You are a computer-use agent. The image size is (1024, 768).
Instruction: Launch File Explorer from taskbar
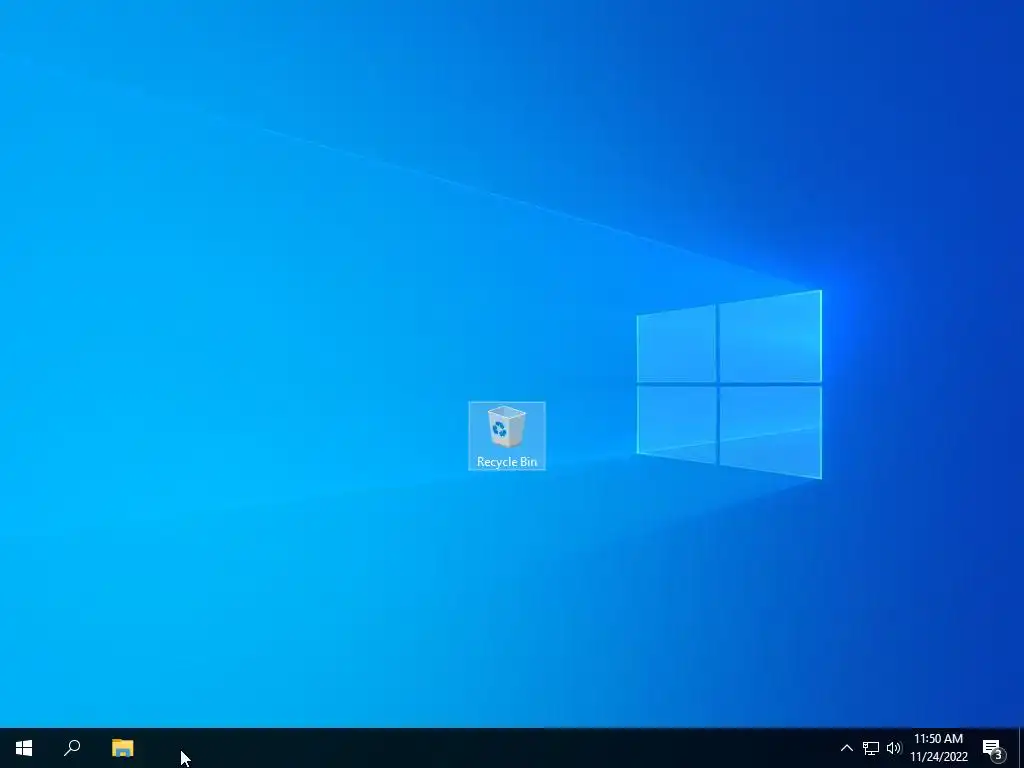(123, 748)
